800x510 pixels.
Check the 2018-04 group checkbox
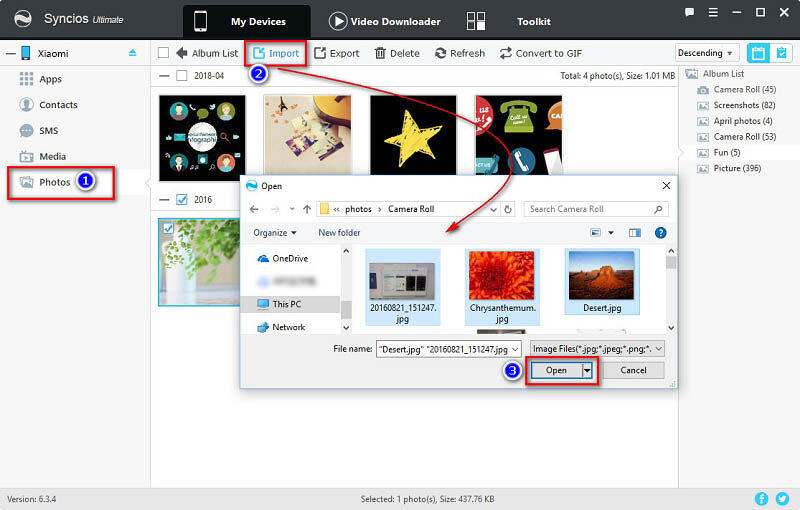point(181,75)
